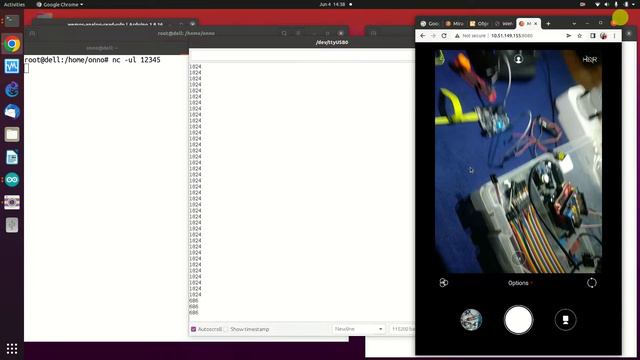Open the Files manager dock icon
This screenshot has width=640, height=360.
pyautogui.click(x=12, y=134)
